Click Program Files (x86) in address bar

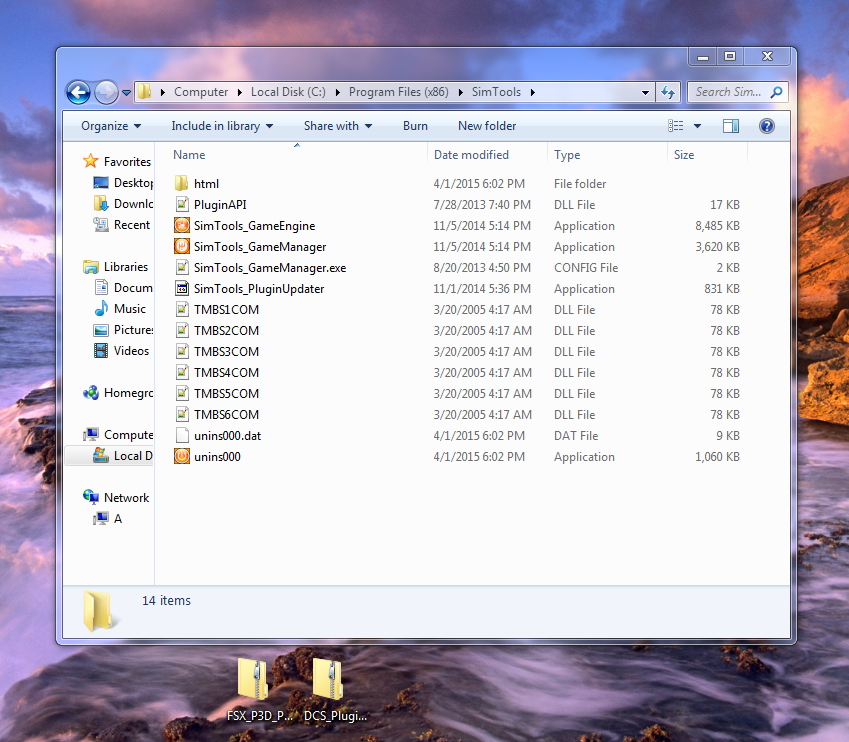click(398, 92)
